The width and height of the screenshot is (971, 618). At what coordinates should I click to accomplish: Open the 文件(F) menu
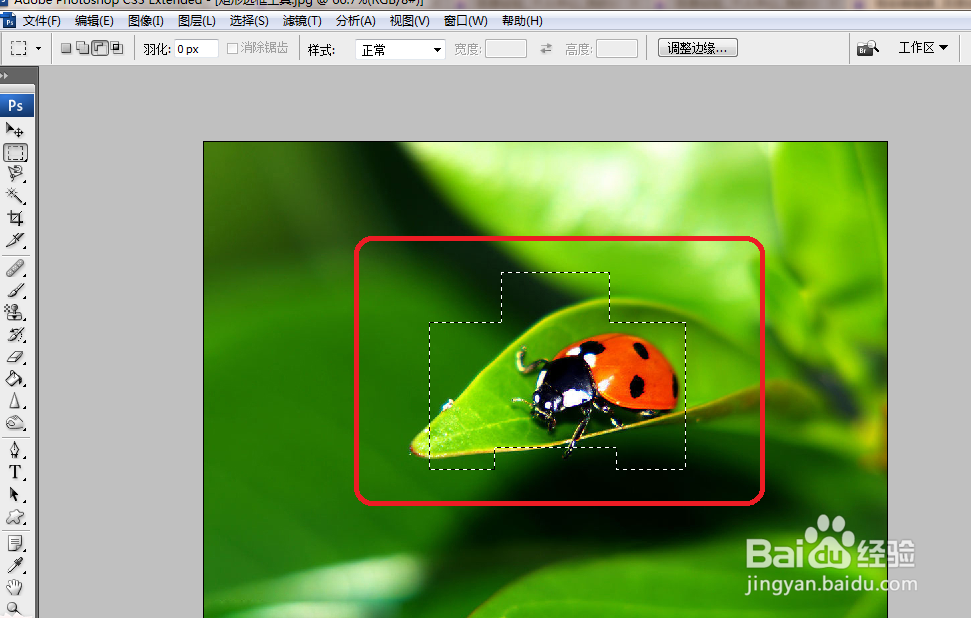coord(41,21)
